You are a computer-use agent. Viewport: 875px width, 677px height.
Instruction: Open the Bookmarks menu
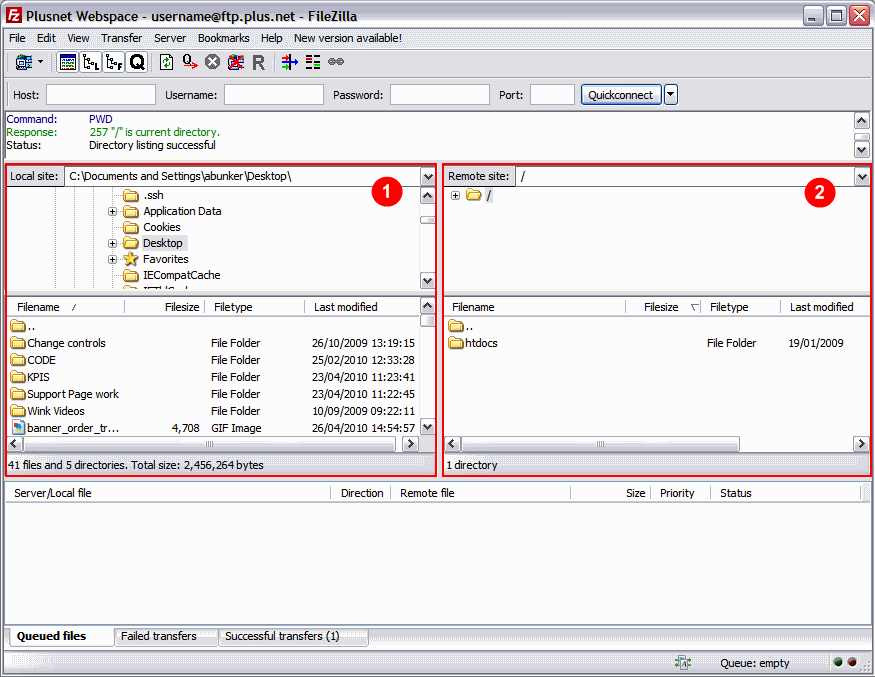click(x=224, y=38)
